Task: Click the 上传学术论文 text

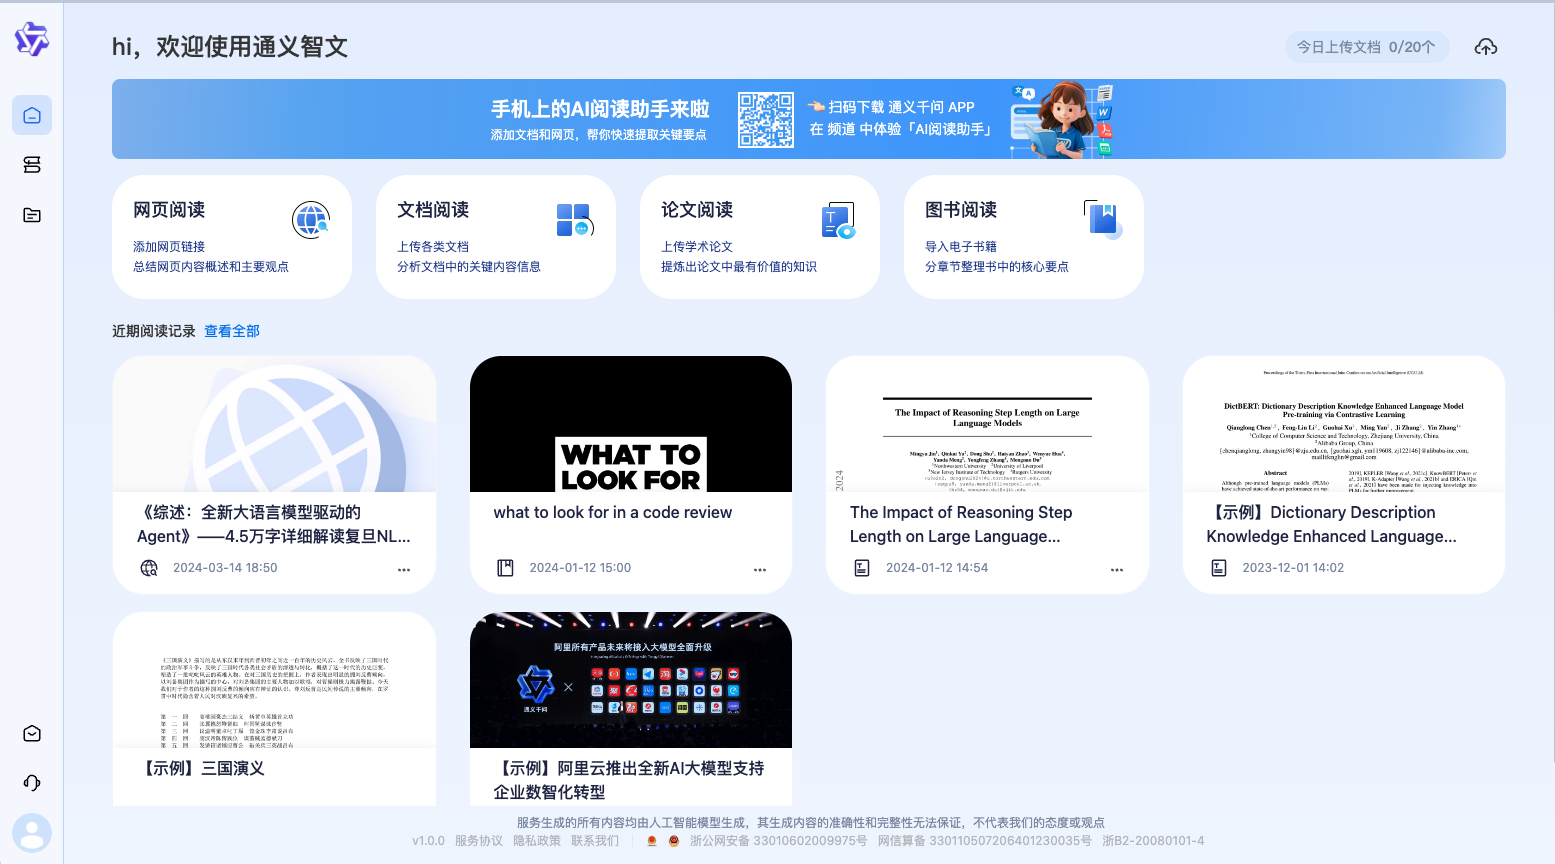Action: pyautogui.click(x=697, y=246)
